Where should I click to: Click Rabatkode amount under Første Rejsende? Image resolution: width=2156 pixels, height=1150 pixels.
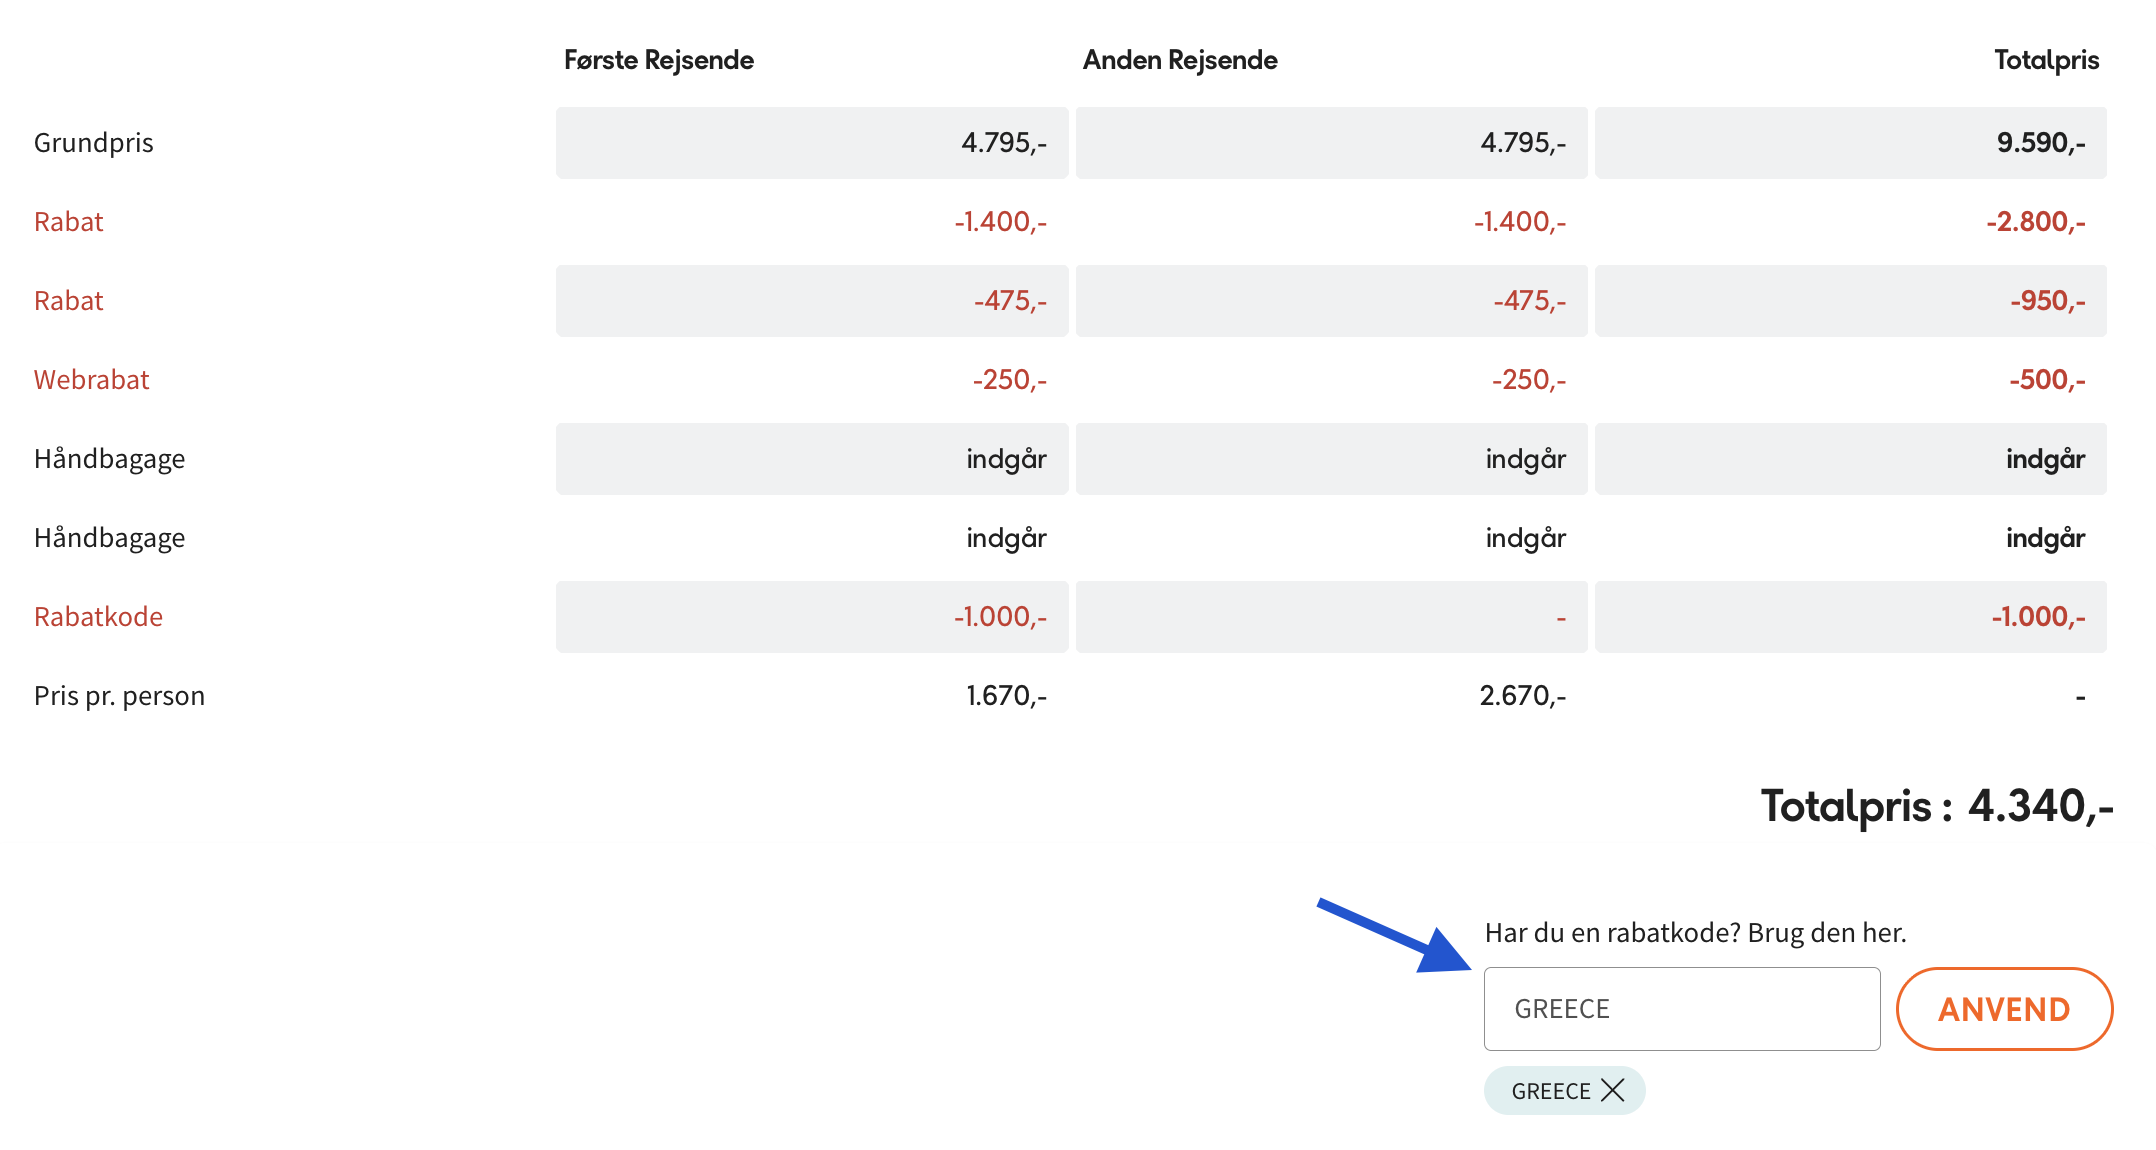click(1000, 617)
